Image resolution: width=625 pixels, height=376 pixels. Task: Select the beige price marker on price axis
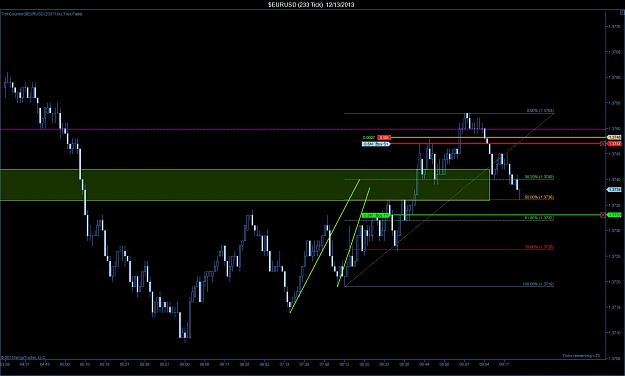click(614, 137)
